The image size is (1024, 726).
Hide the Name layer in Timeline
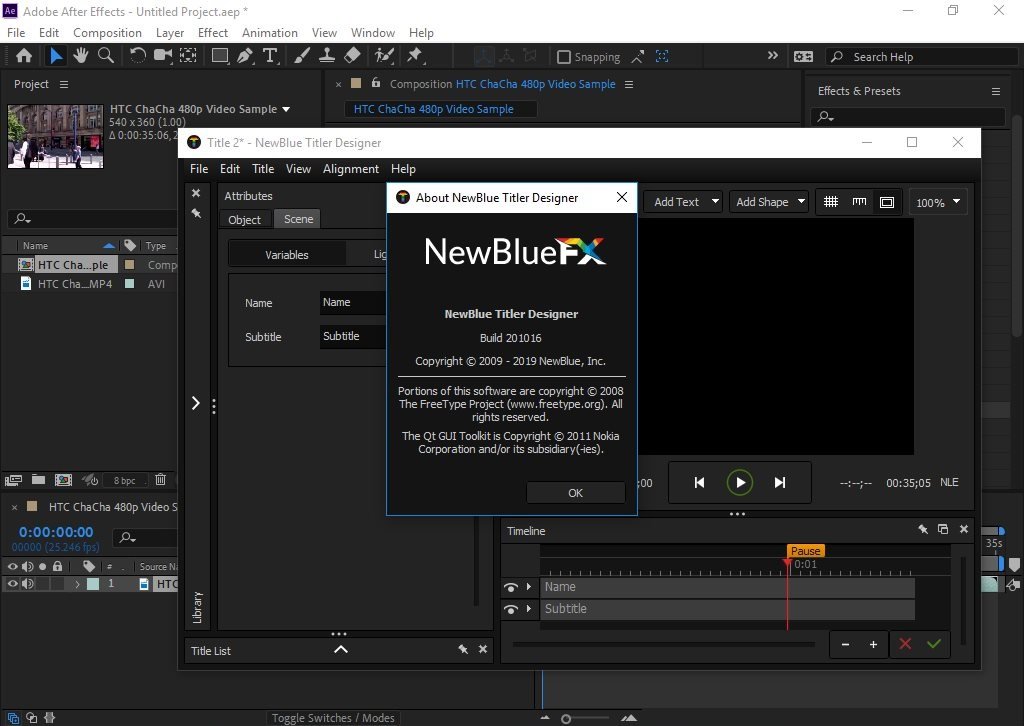511,588
